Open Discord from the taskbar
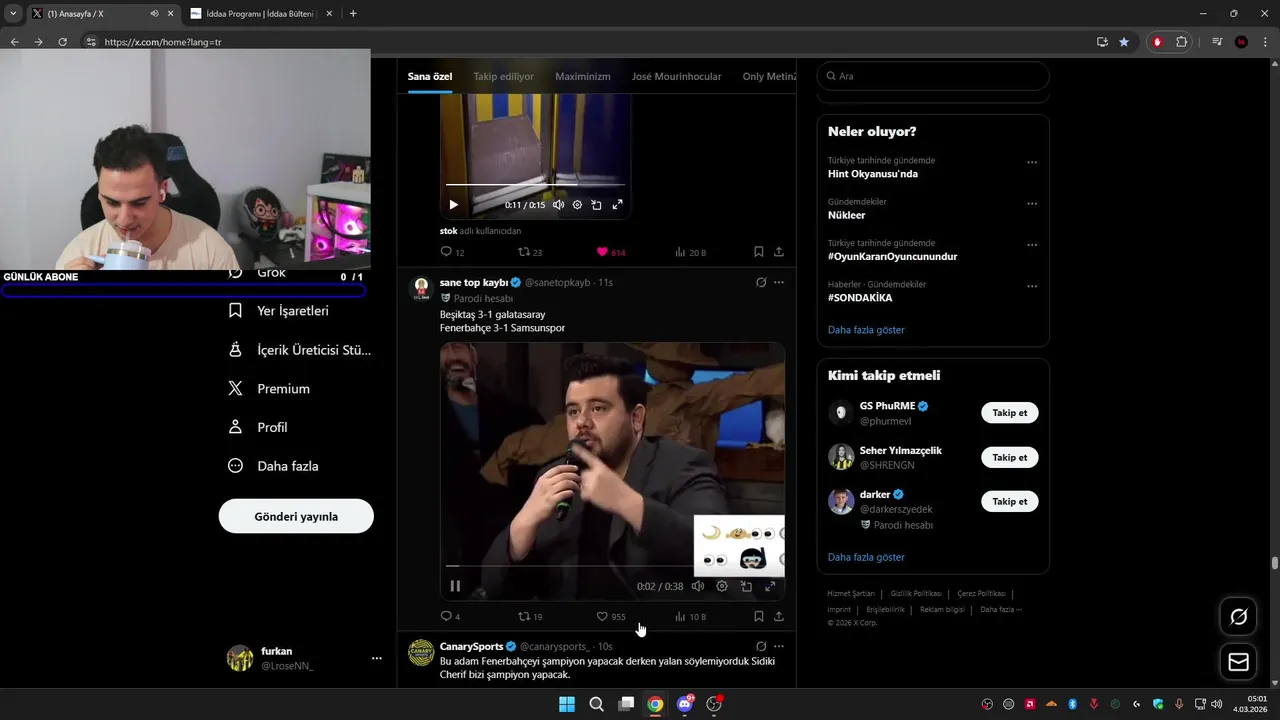 point(685,704)
